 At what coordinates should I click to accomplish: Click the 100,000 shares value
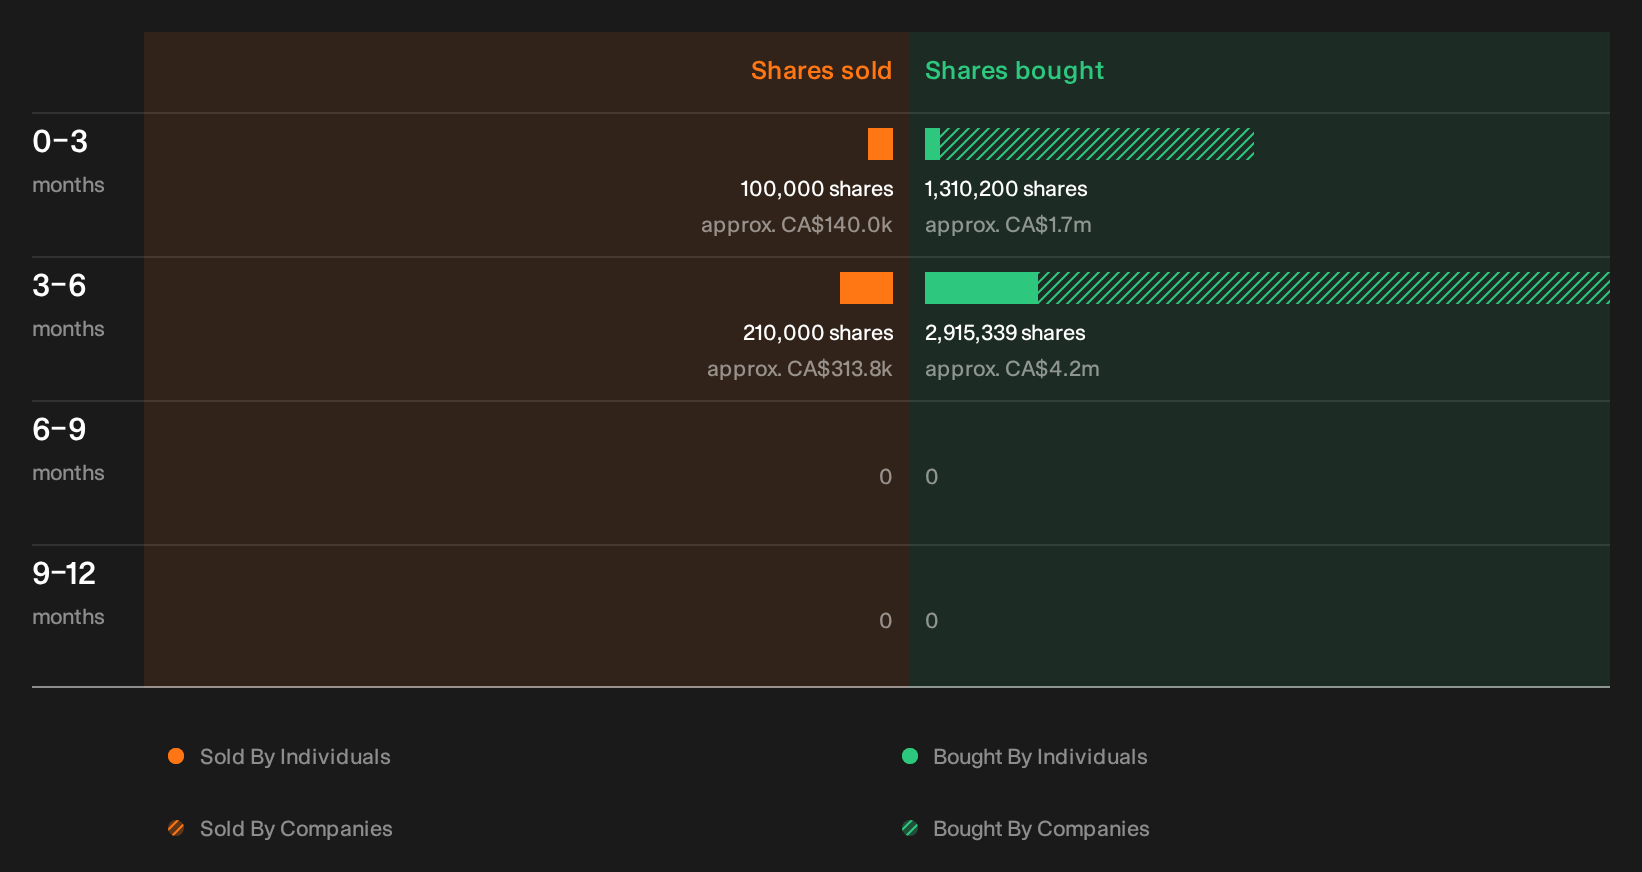coord(817,189)
